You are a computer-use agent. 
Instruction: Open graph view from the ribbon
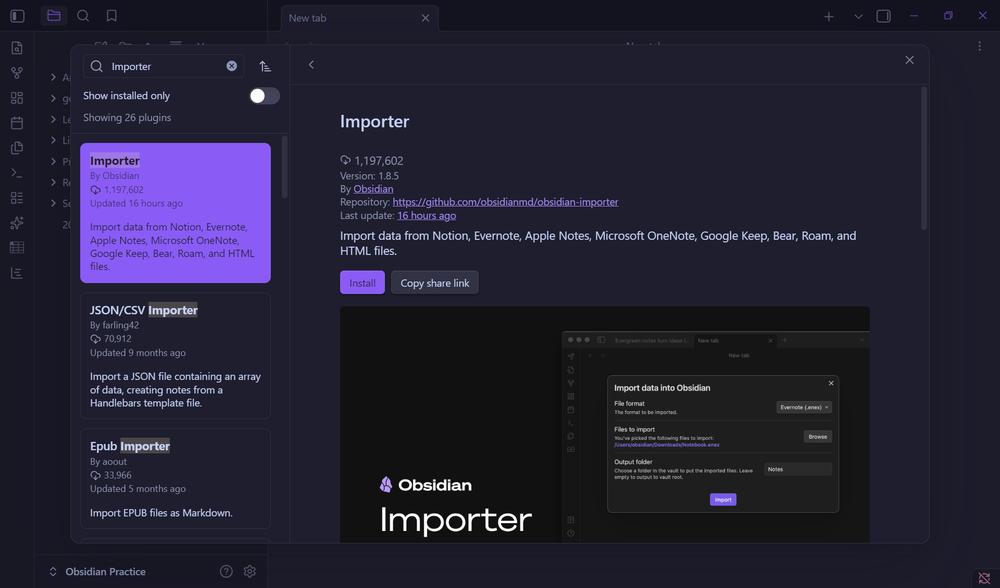pyautogui.click(x=17, y=73)
